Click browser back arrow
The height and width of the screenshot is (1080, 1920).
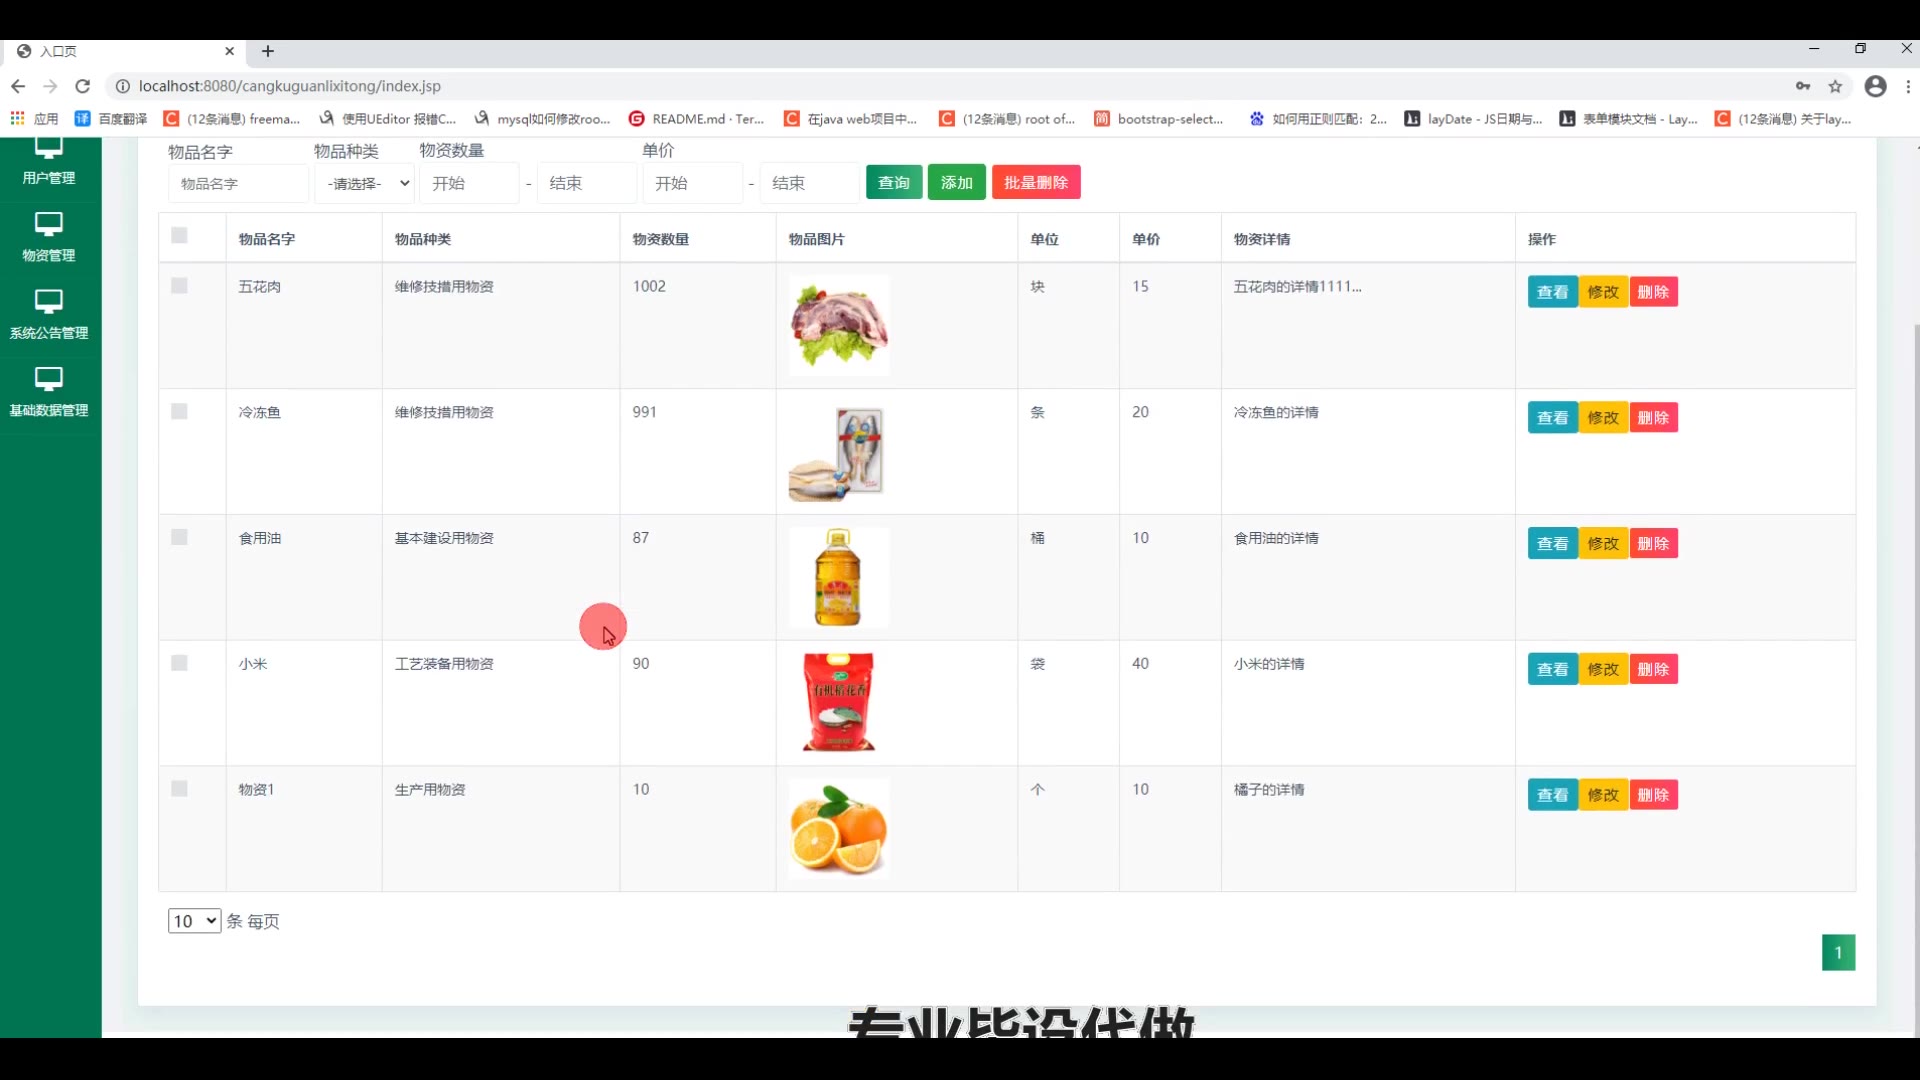18,86
